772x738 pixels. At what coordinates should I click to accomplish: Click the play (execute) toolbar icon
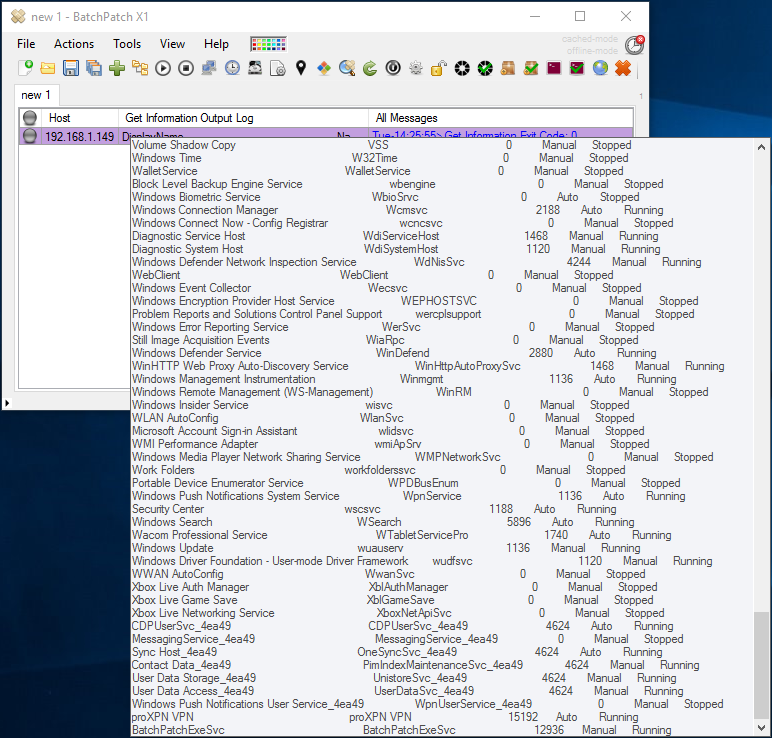click(x=163, y=68)
